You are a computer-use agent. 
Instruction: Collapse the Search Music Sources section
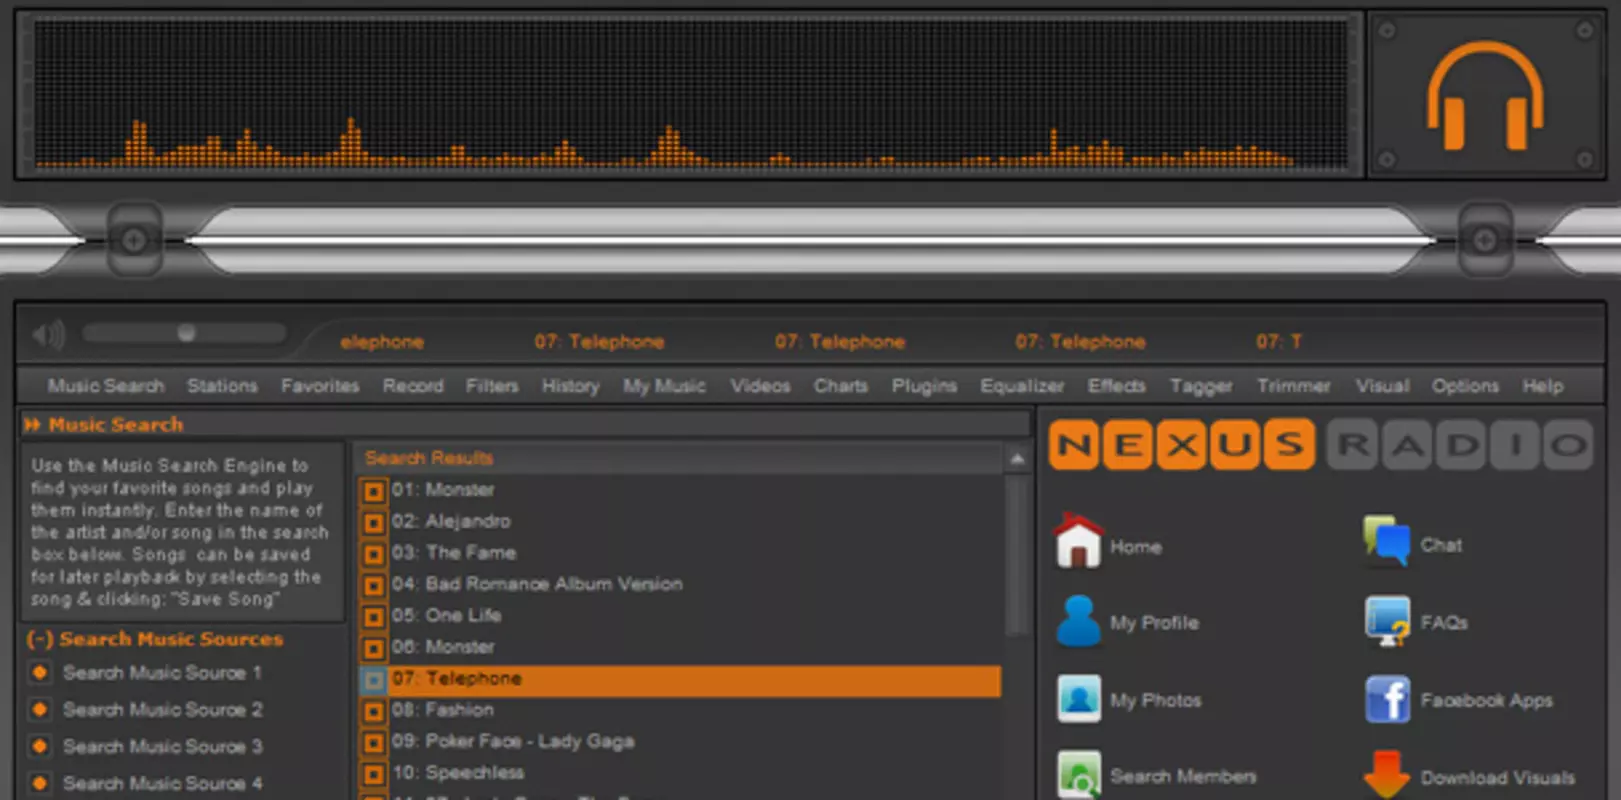40,639
